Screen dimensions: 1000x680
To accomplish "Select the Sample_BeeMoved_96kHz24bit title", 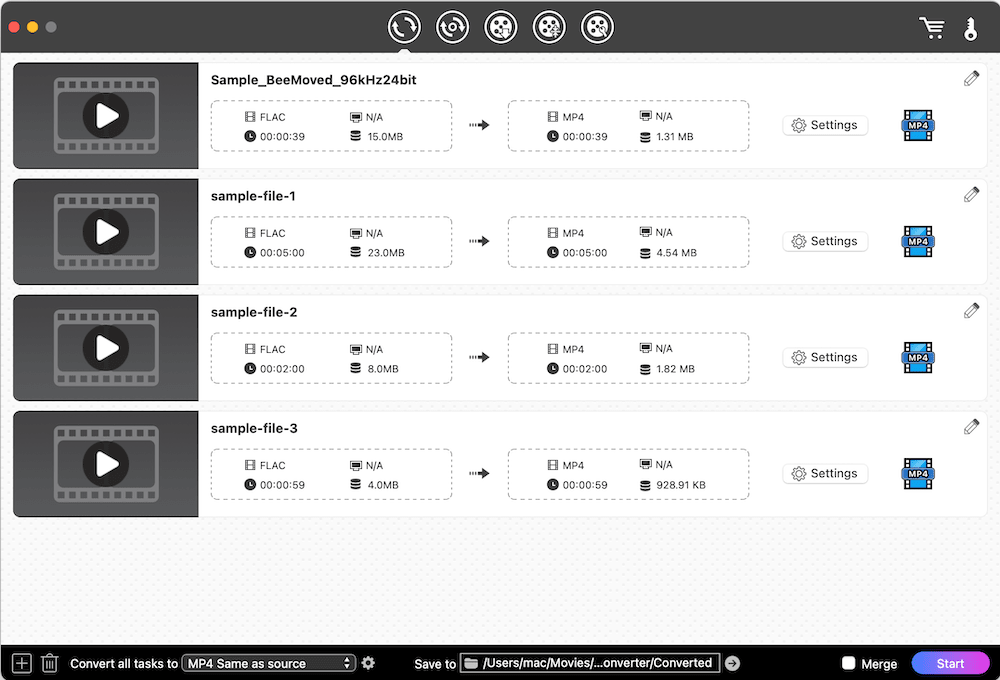I will pos(313,80).
